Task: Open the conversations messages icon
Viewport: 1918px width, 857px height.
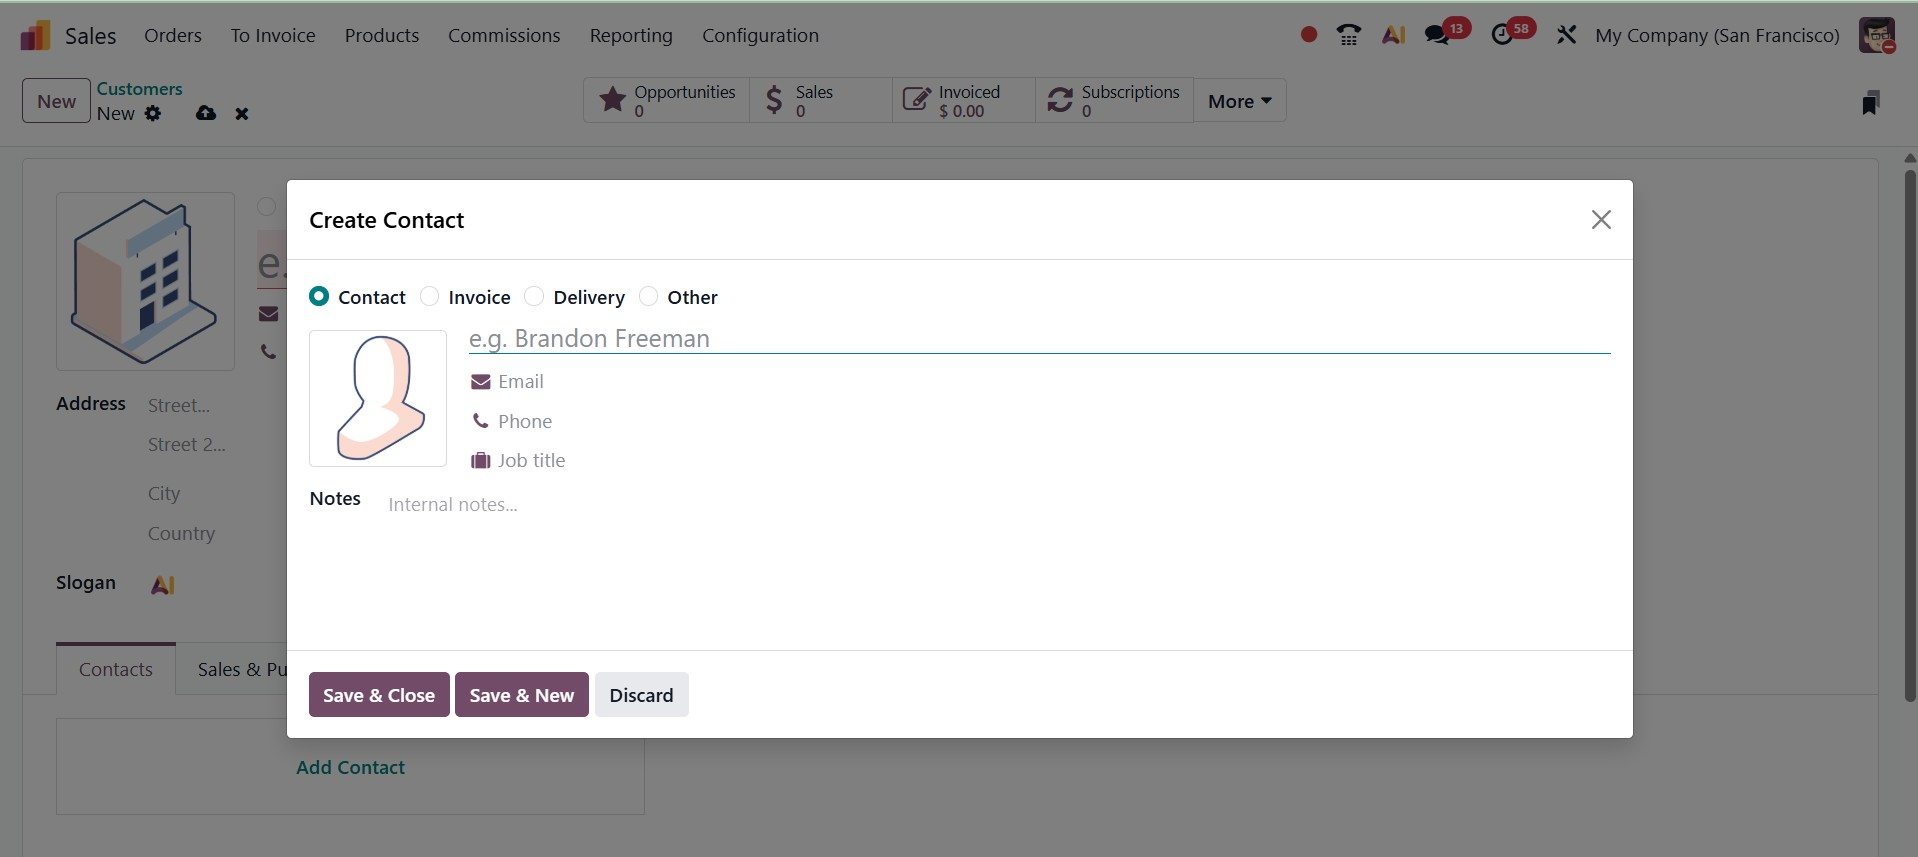Action: (1437, 35)
